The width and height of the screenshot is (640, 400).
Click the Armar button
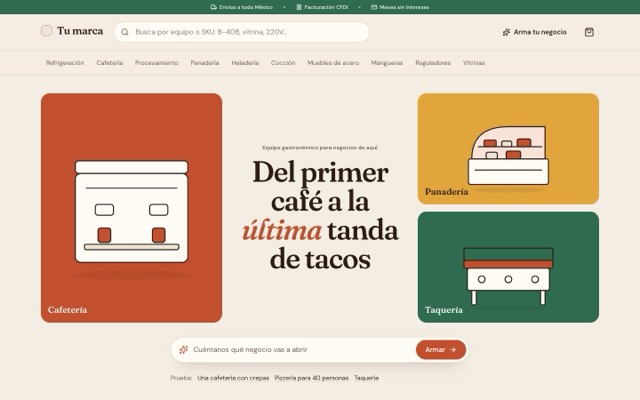(x=441, y=349)
